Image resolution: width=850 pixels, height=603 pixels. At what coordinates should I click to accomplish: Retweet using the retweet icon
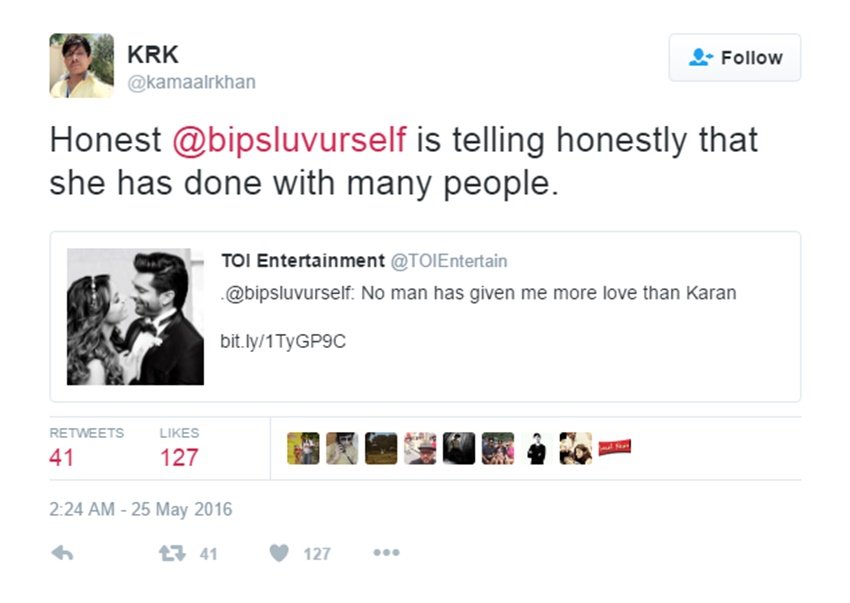pyautogui.click(x=172, y=553)
